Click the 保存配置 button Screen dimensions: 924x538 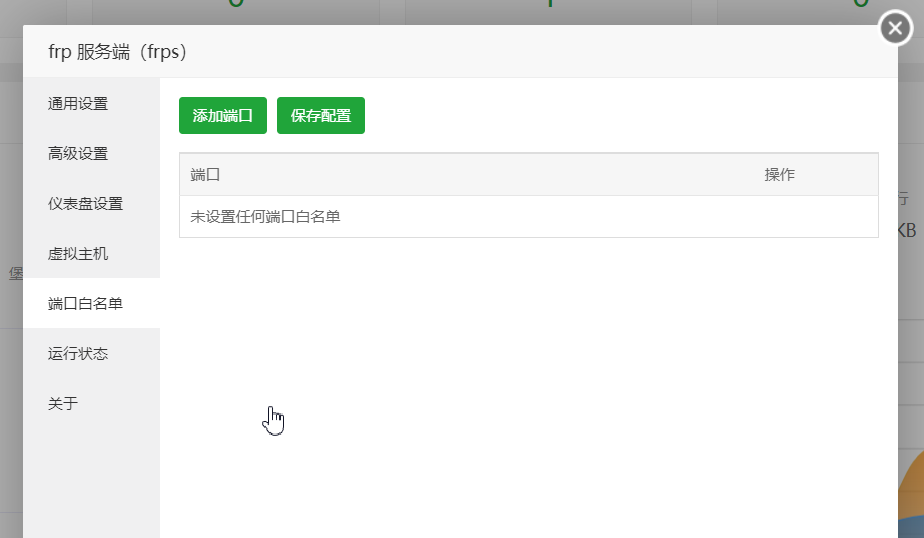pyautogui.click(x=321, y=115)
